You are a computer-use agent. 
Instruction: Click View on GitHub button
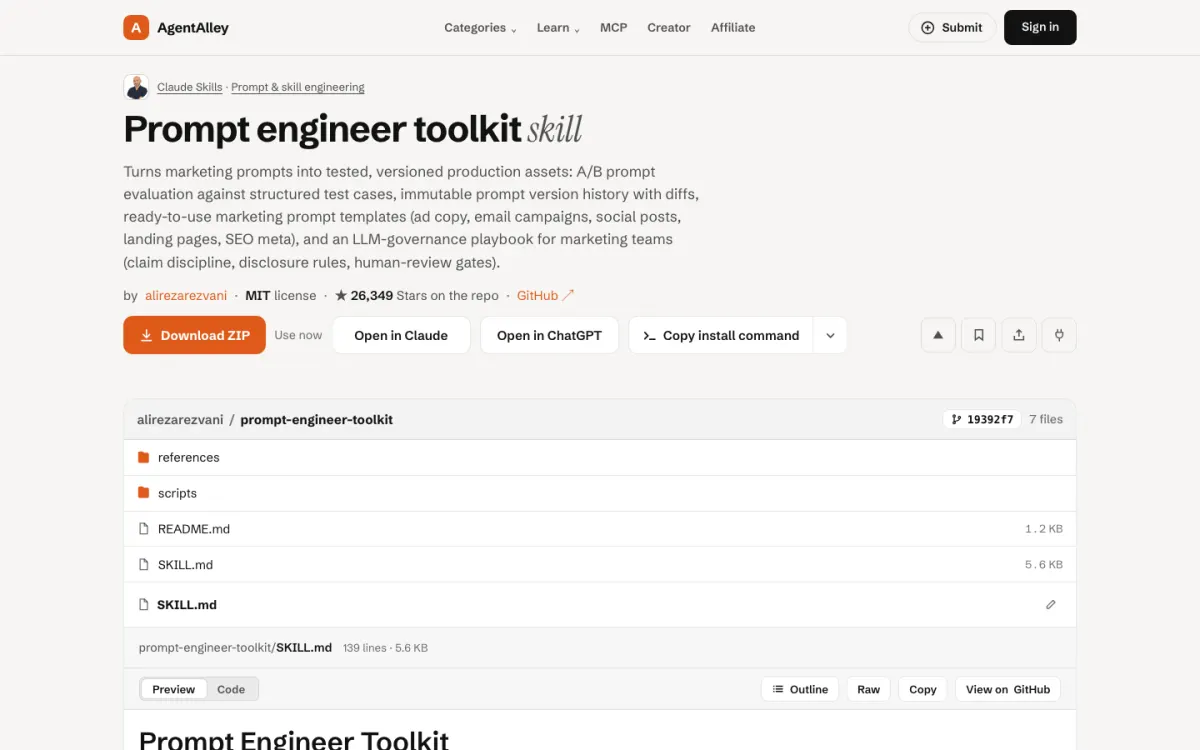point(1008,689)
